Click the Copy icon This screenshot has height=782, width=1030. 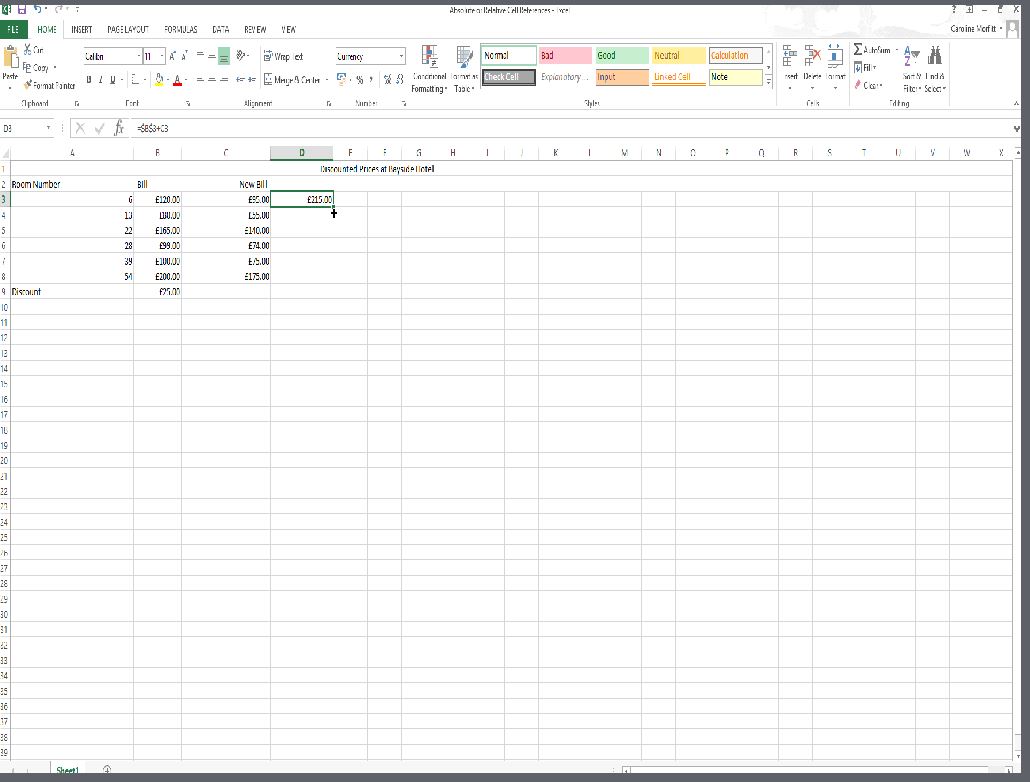[27, 67]
